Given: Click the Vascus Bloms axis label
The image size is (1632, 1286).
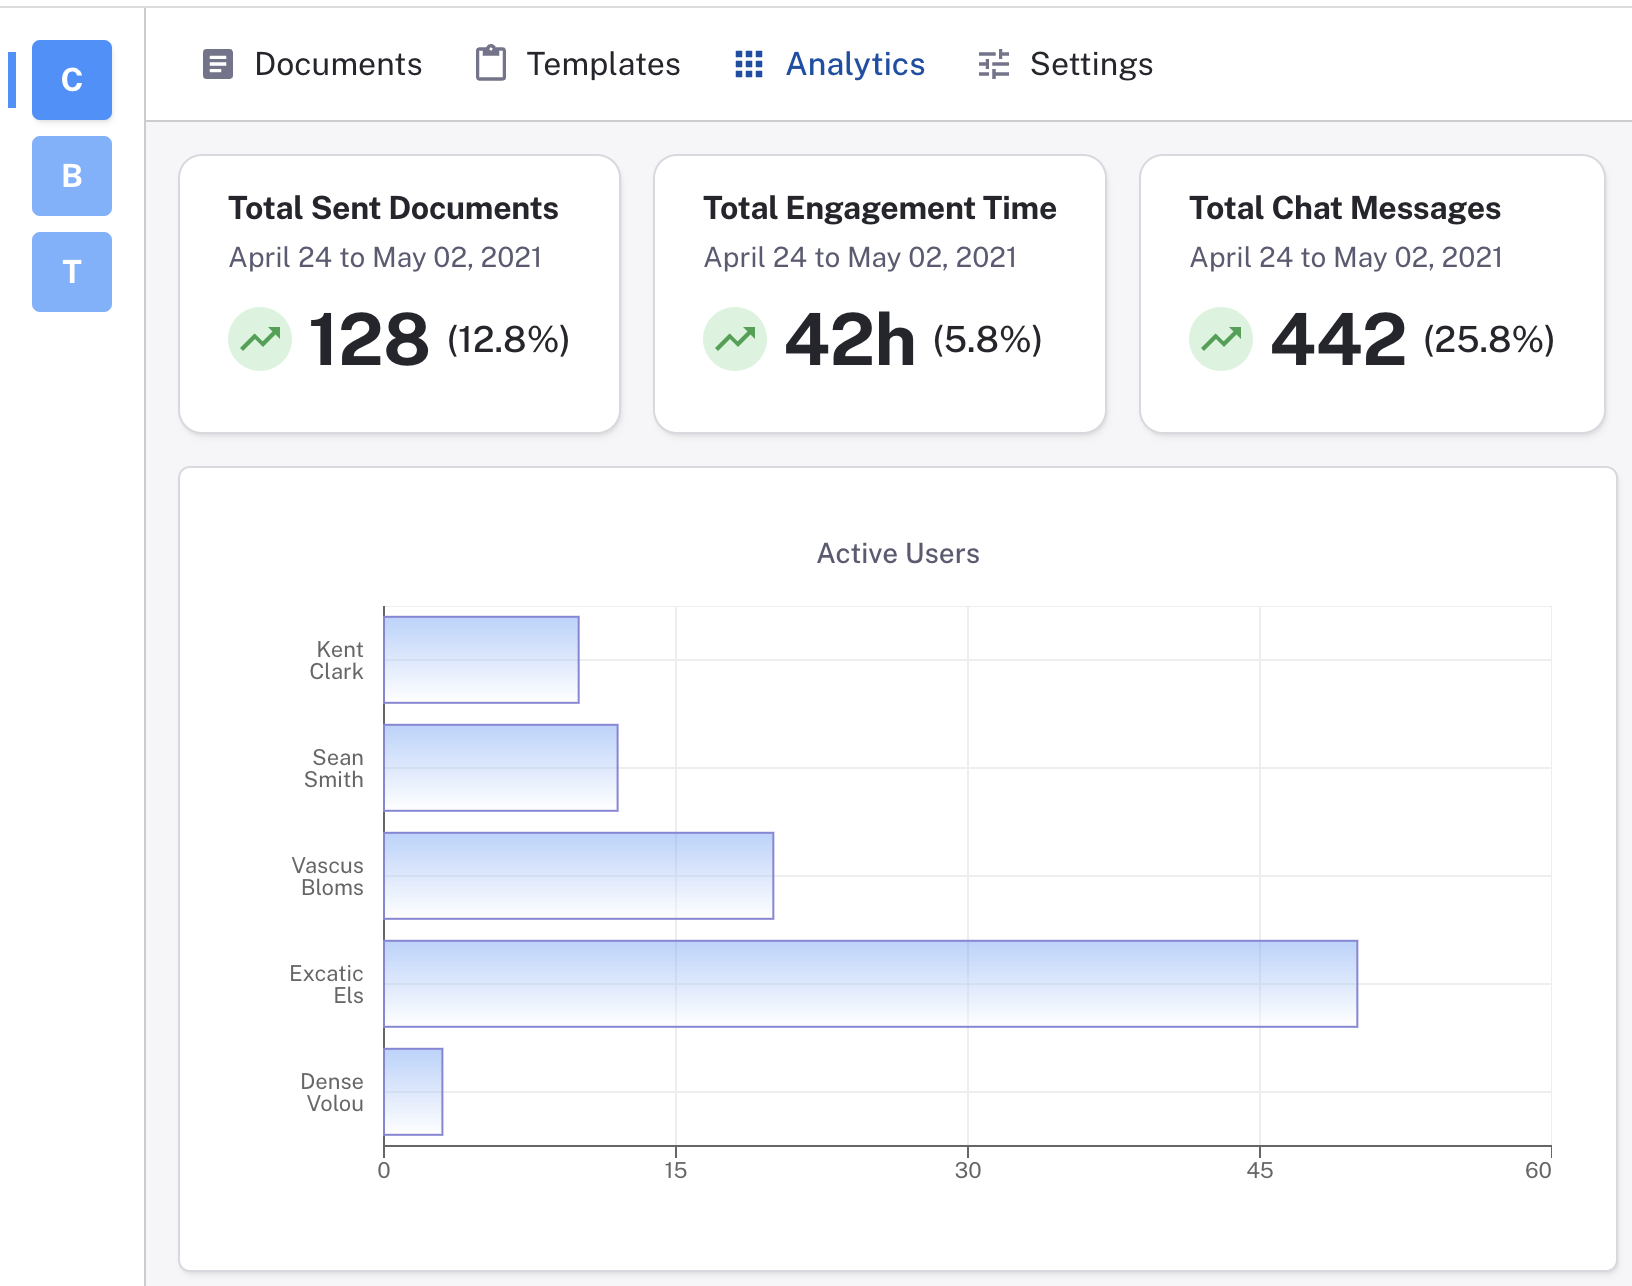Looking at the screenshot, I should 328,877.
